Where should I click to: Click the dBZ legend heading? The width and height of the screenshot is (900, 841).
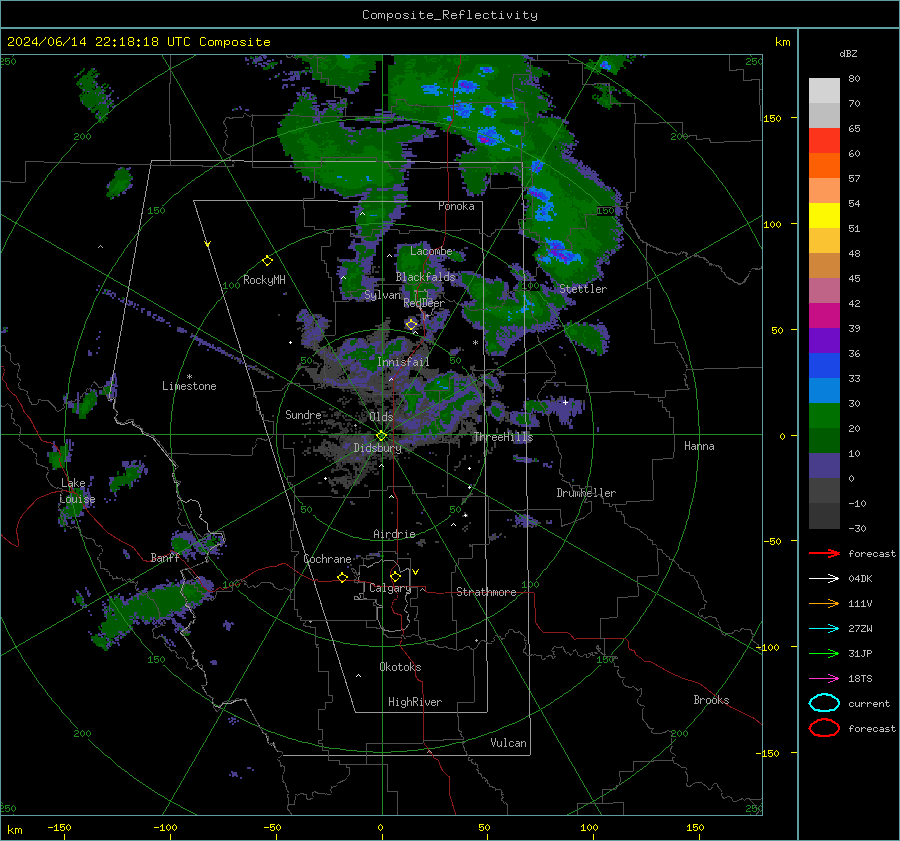(x=848, y=53)
